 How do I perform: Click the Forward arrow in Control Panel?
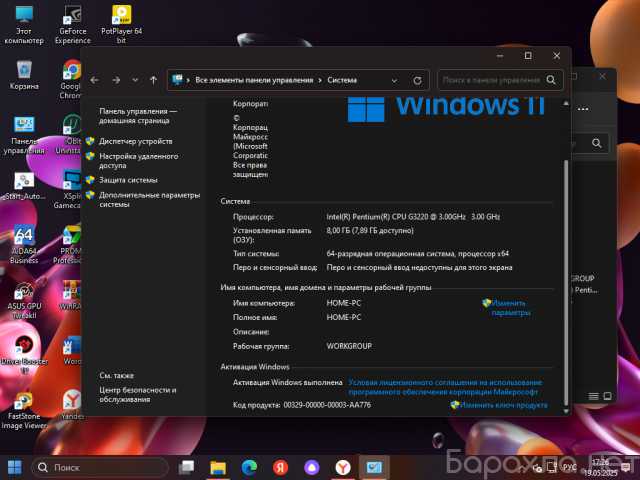point(116,80)
